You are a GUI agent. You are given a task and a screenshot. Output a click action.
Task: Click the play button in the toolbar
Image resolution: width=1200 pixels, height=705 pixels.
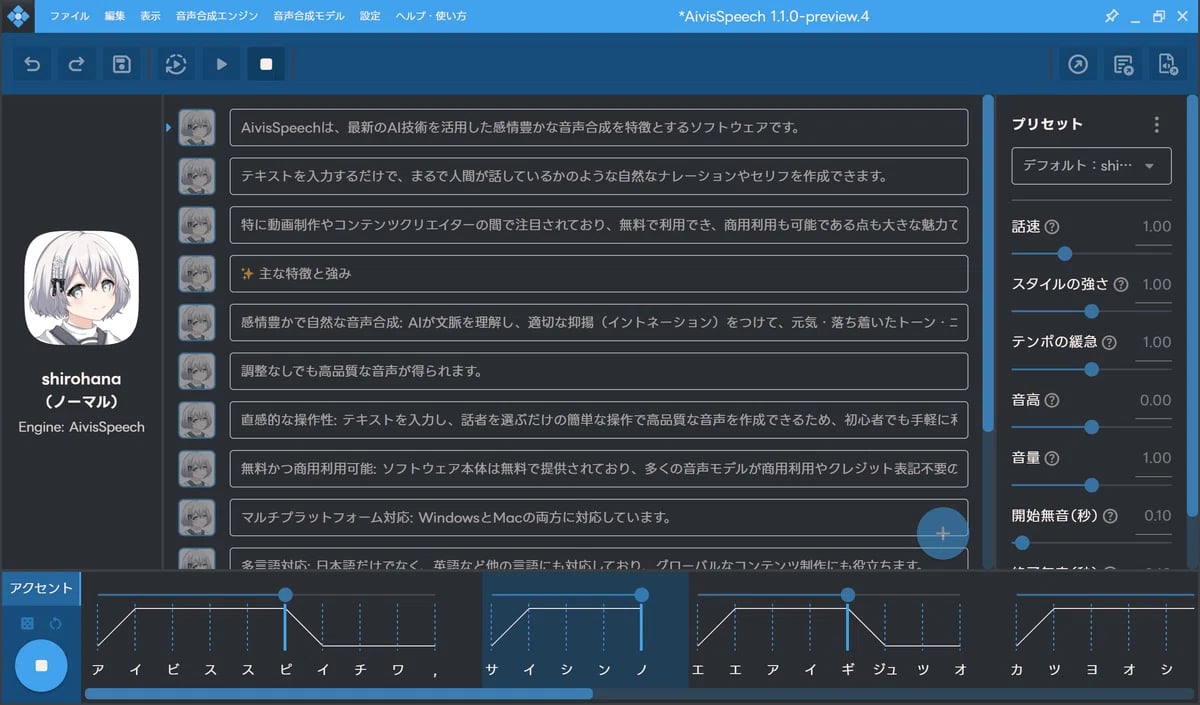[x=221, y=64]
